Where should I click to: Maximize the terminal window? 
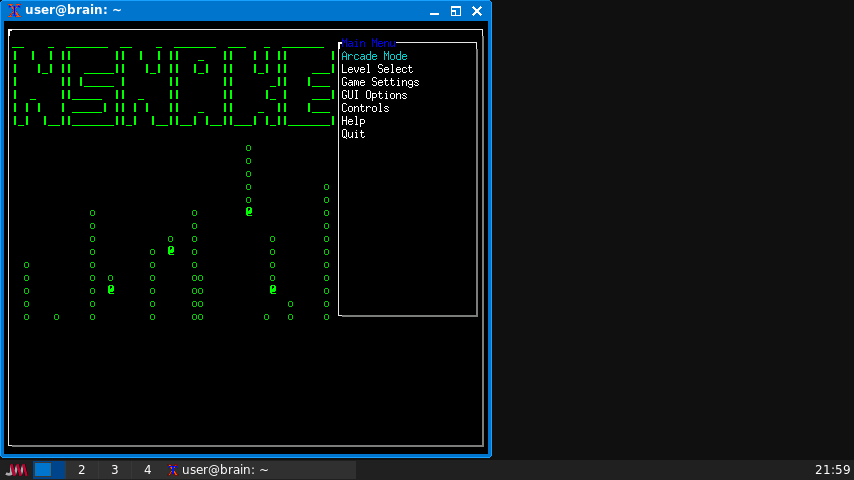click(456, 11)
